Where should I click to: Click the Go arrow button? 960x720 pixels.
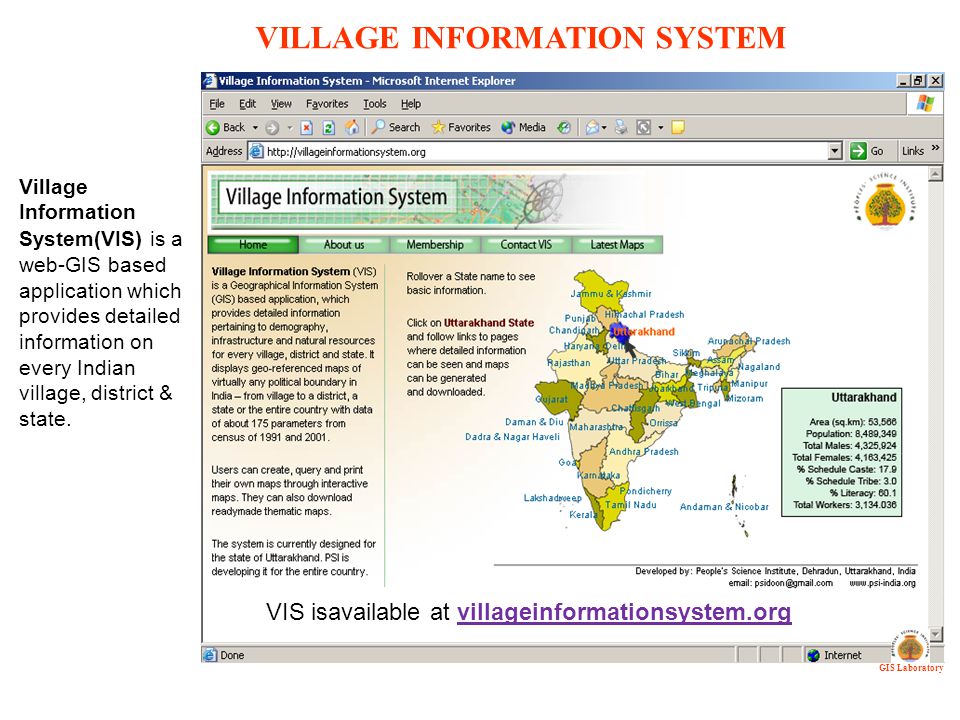click(858, 151)
